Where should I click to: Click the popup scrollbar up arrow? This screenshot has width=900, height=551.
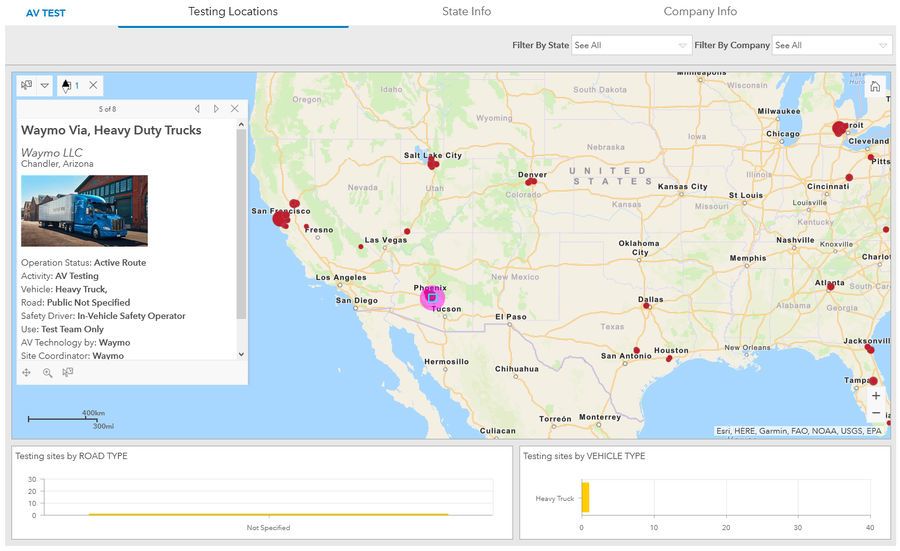(x=241, y=124)
